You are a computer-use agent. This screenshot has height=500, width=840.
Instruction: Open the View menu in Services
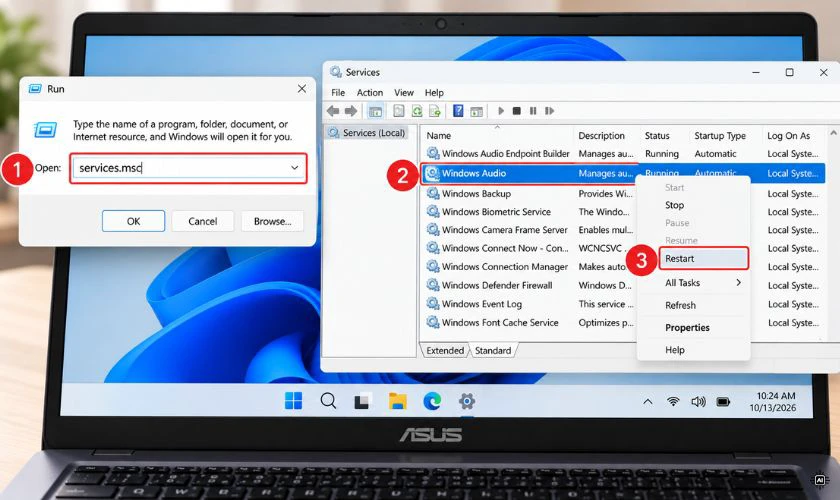[x=404, y=92]
